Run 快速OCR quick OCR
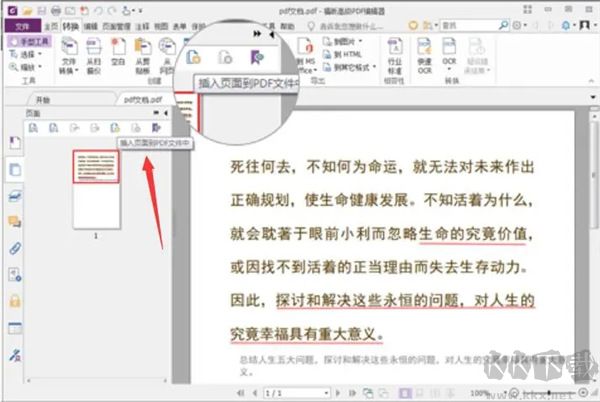The image size is (600, 402). point(424,55)
